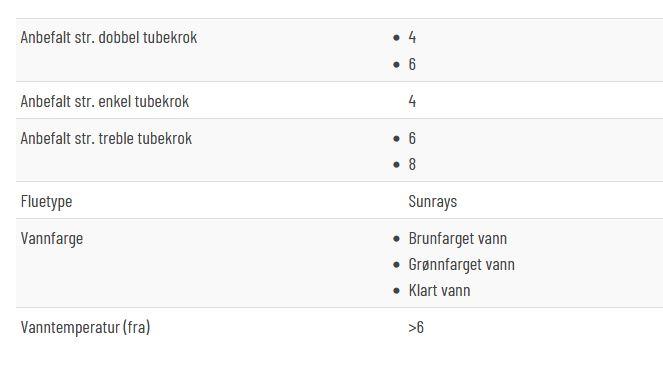This screenshot has width=663, height=365.
Task: Select value 6 under dobbel tubekrok
Action: (412, 64)
